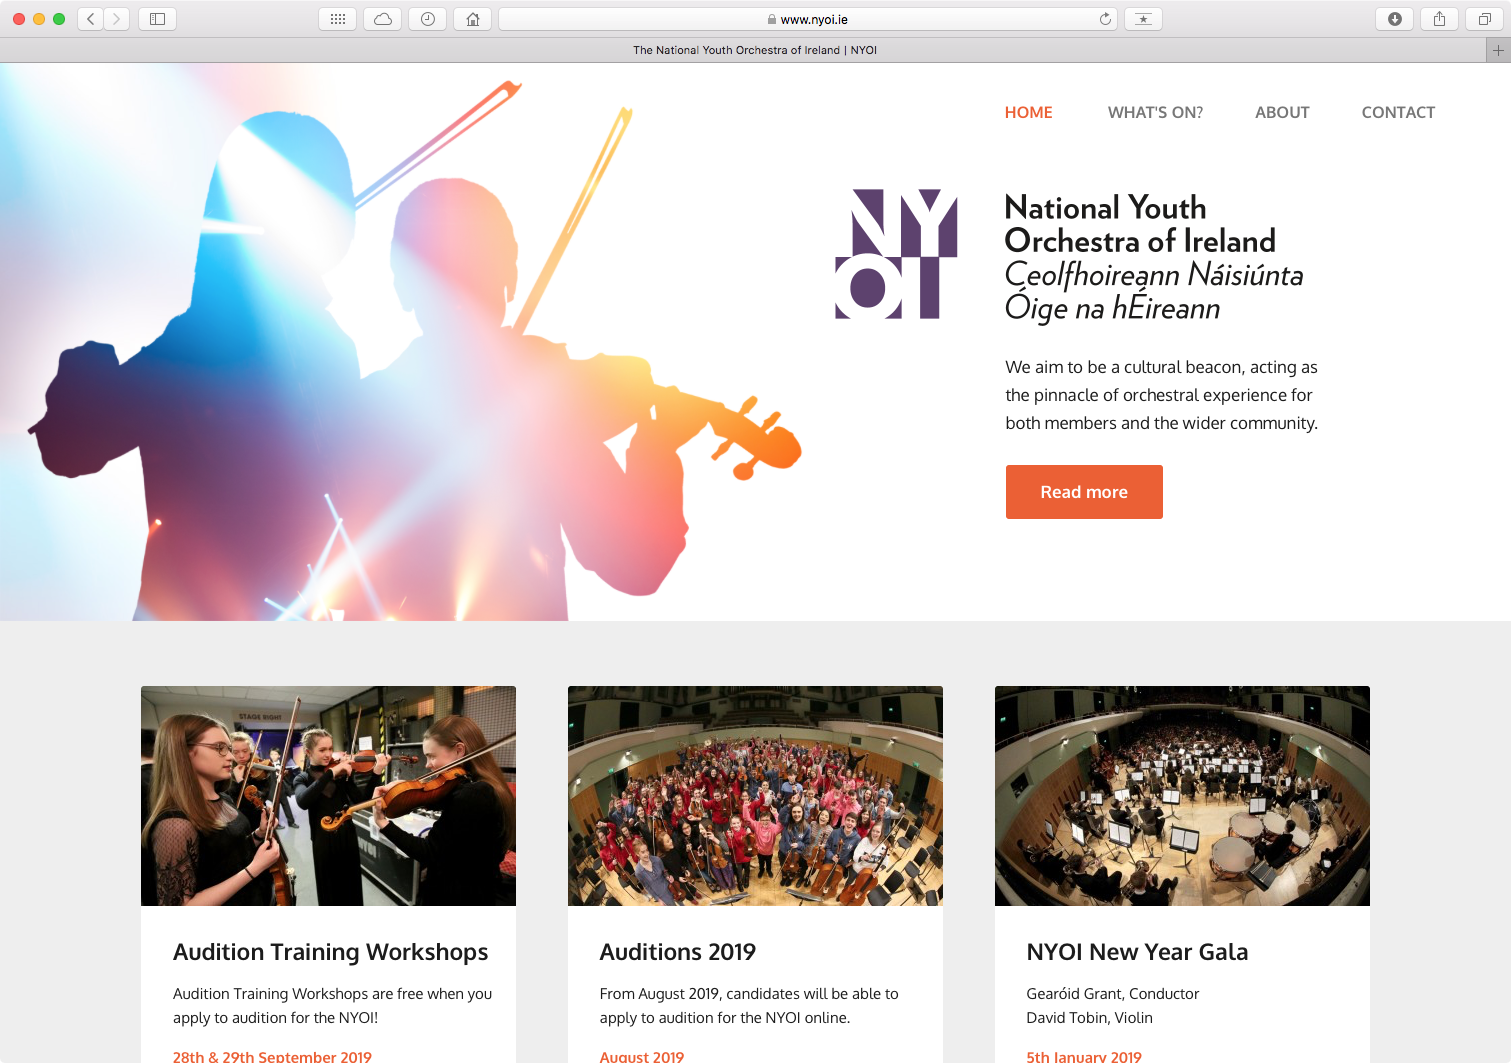Viewport: 1511px width, 1063px height.
Task: Click National Youth Orchestra of Ireland heading
Action: click(x=1140, y=224)
